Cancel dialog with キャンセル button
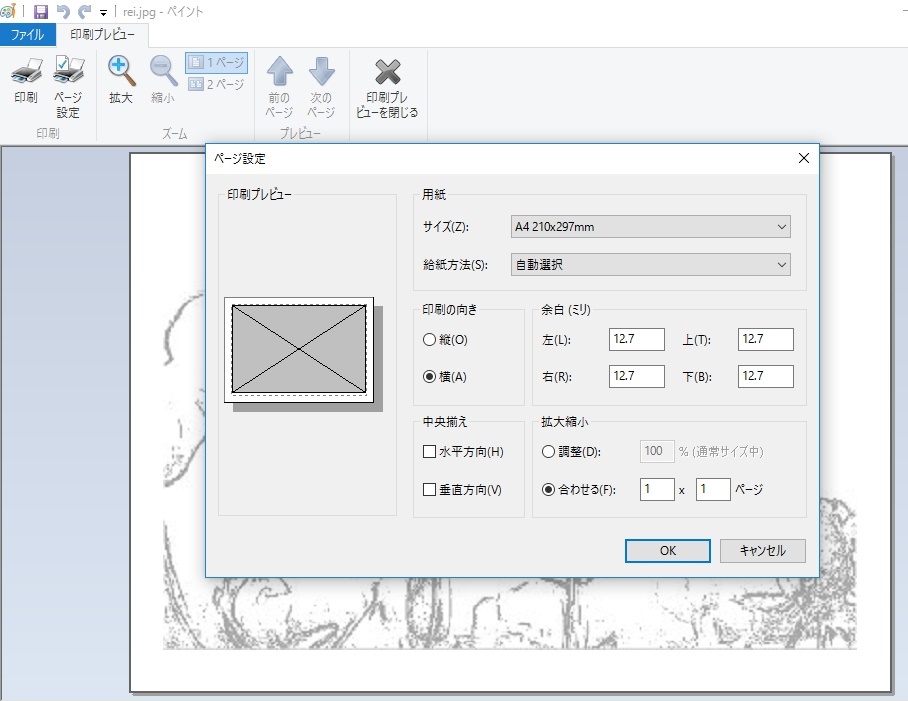The height and width of the screenshot is (701, 908). tap(763, 550)
